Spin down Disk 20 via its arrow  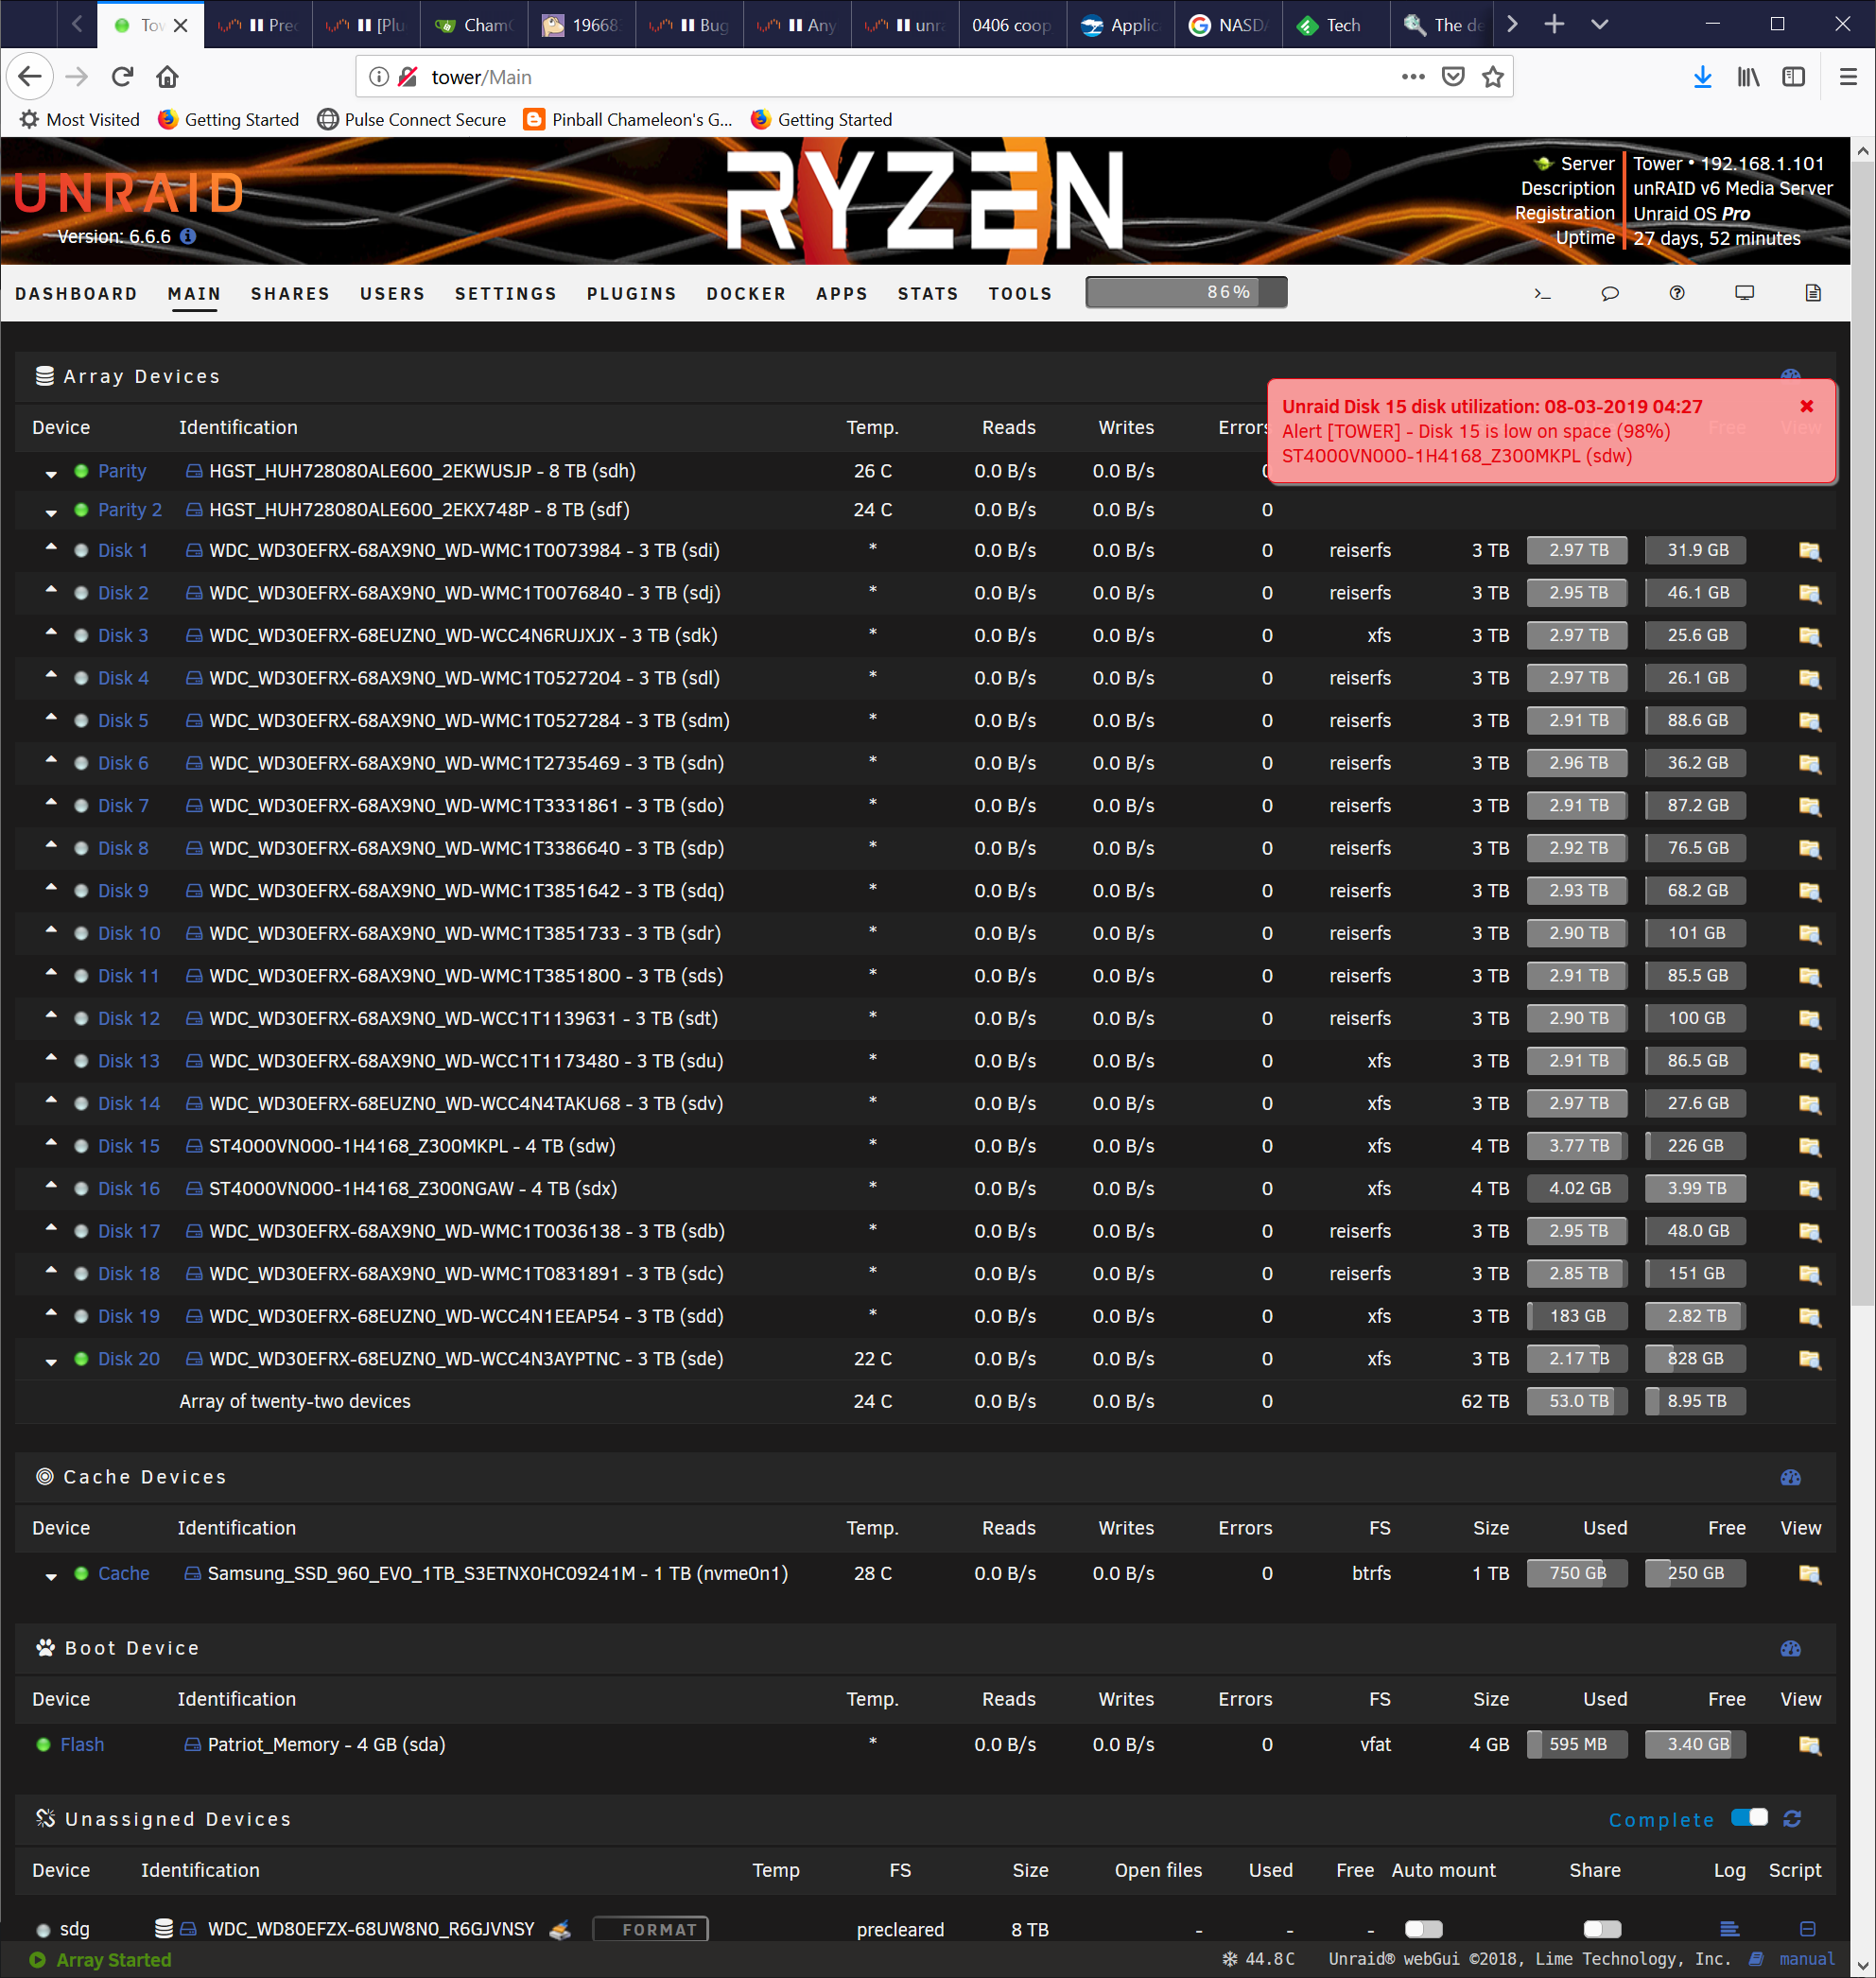51,1362
